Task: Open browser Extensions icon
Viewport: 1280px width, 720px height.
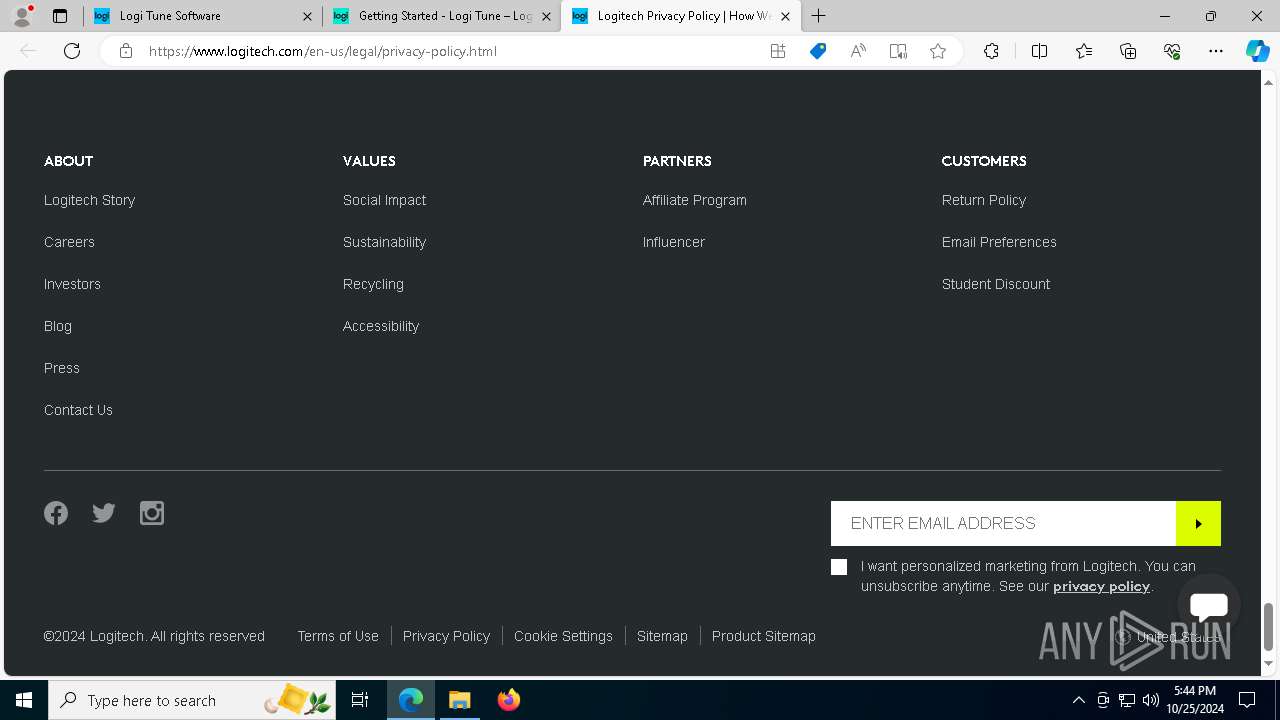Action: pyautogui.click(x=991, y=51)
